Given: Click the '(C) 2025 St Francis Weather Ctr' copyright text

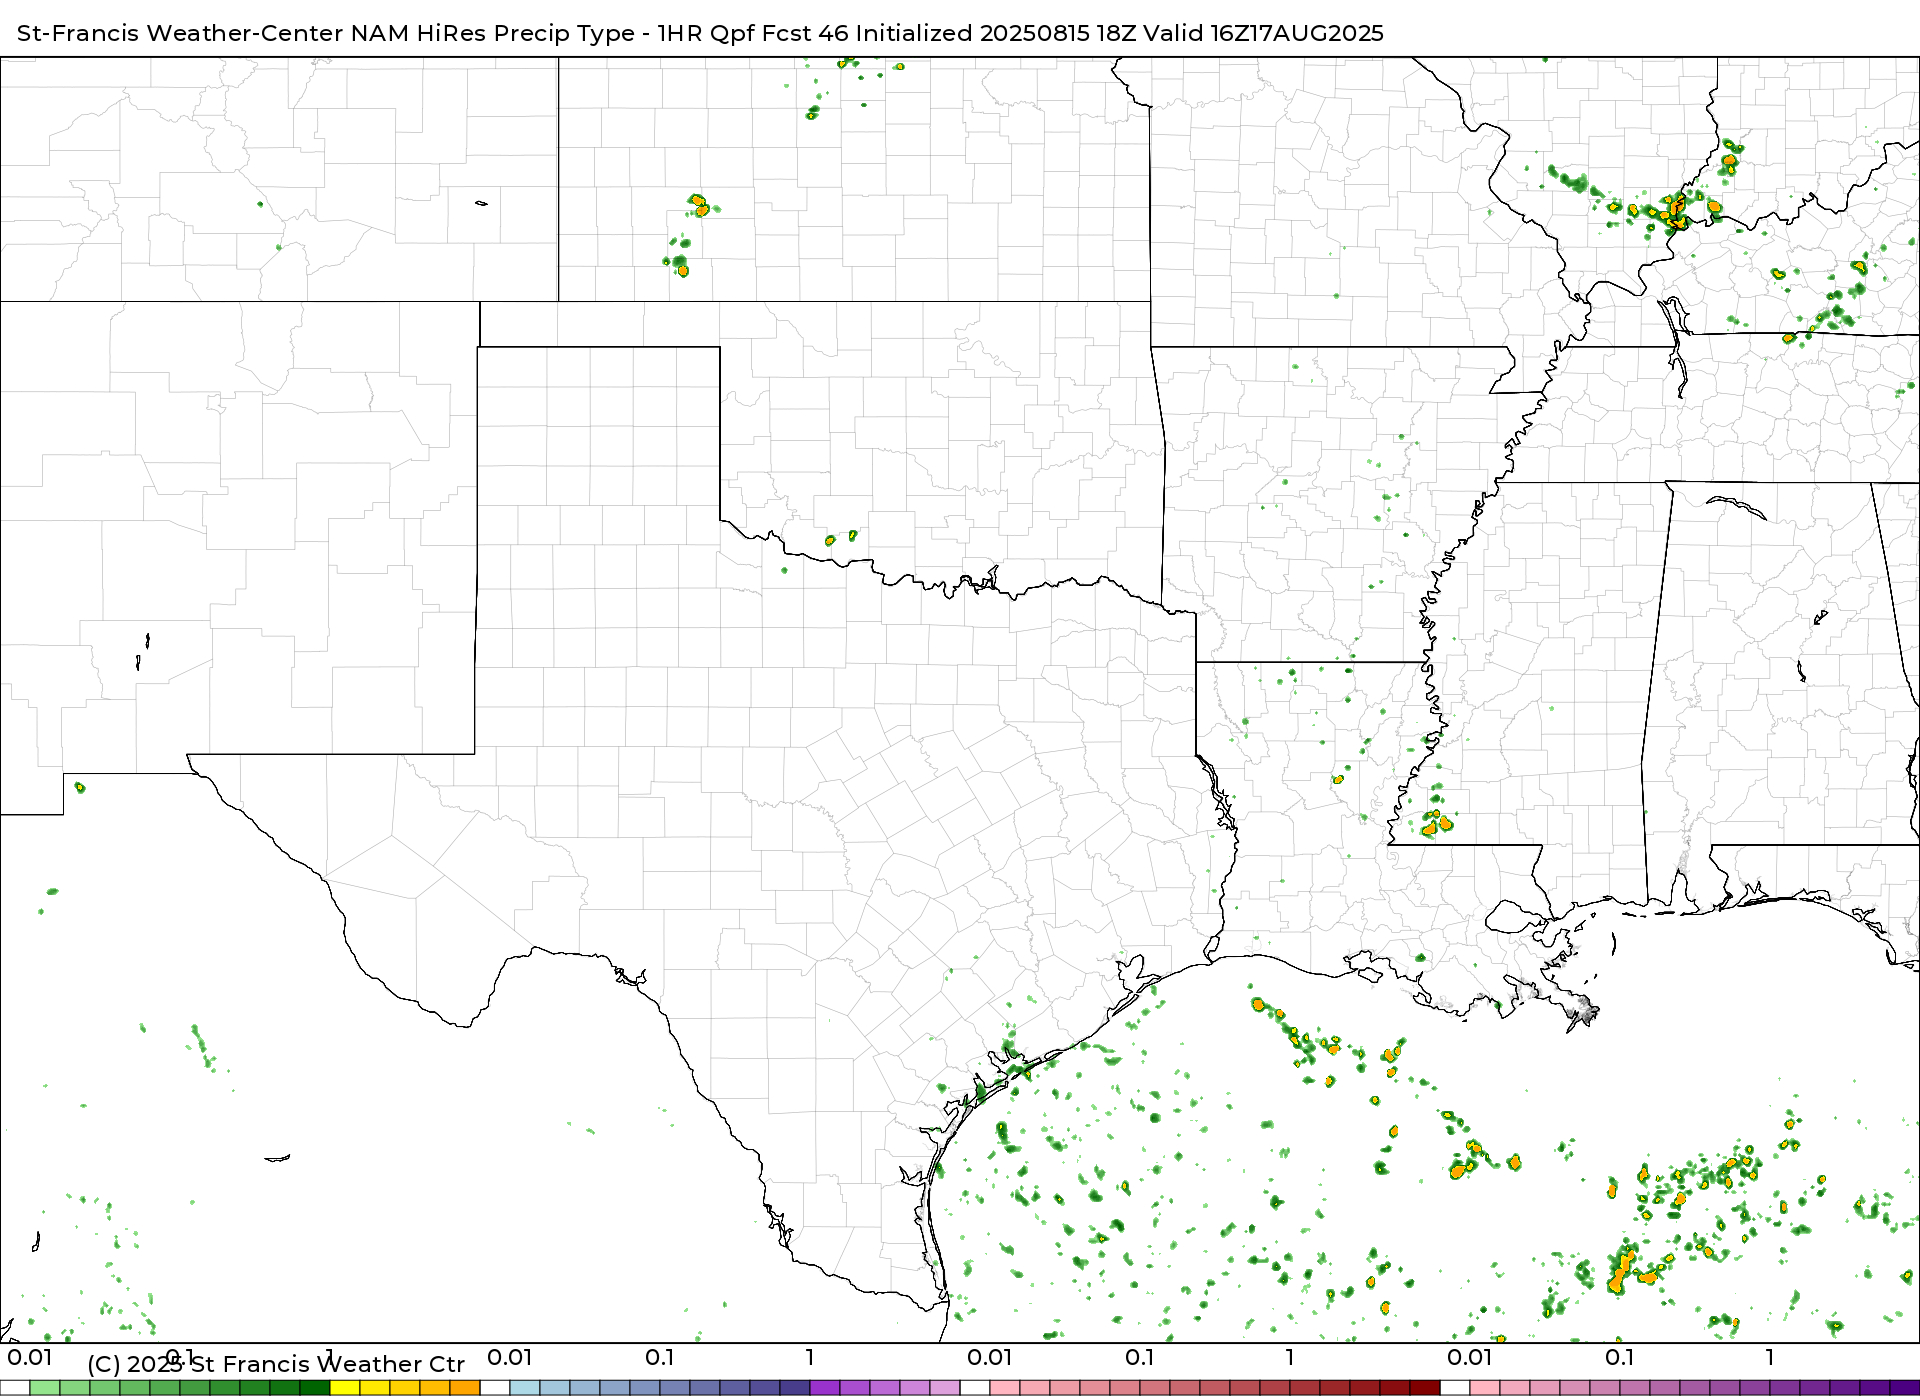Looking at the screenshot, I should pos(276,1364).
